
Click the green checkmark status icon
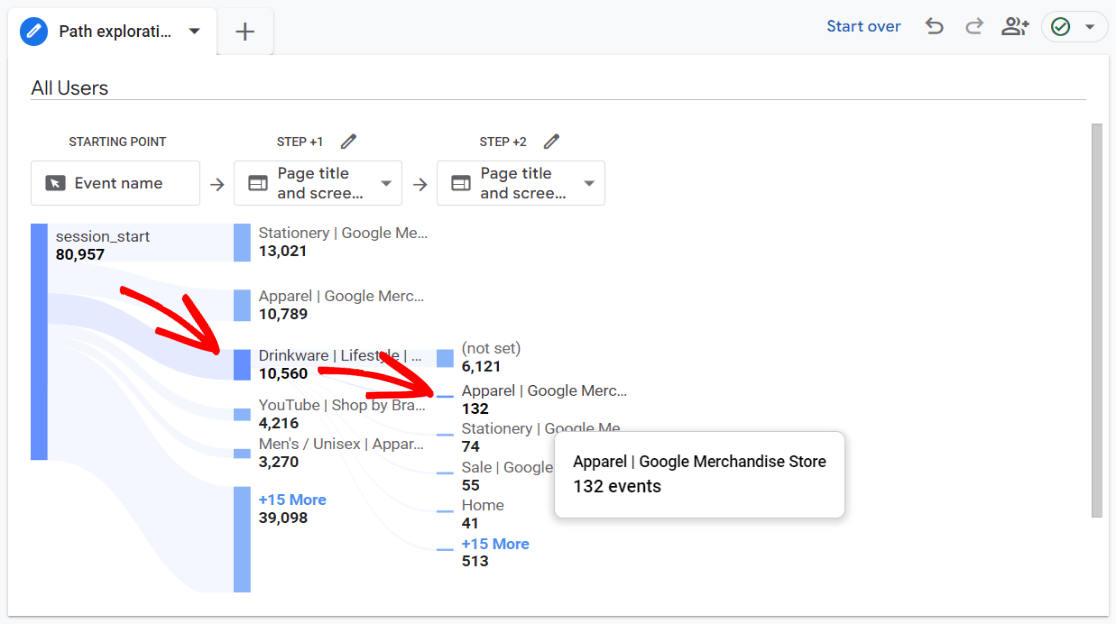click(1061, 27)
